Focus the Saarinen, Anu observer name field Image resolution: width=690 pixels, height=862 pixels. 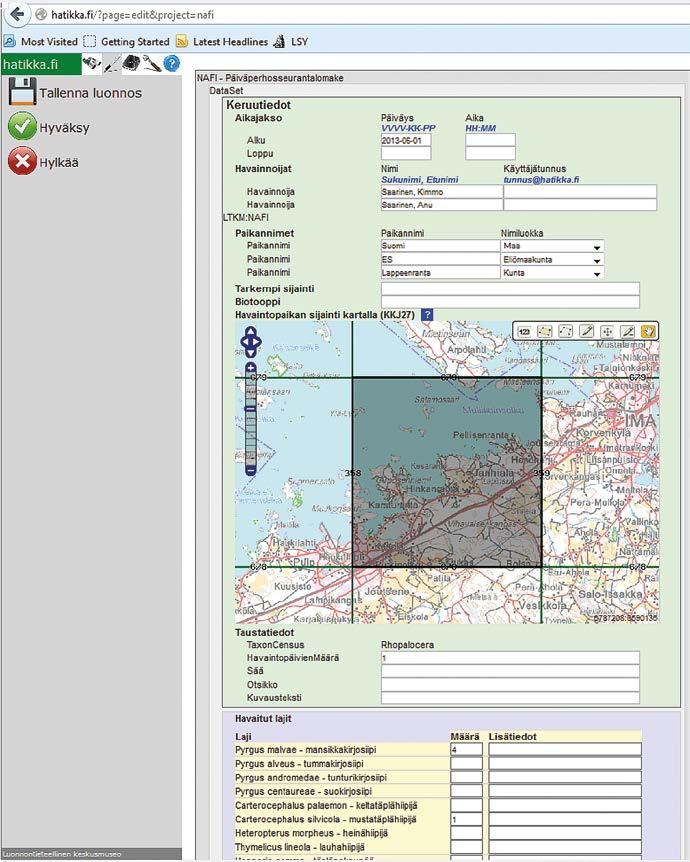(441, 205)
